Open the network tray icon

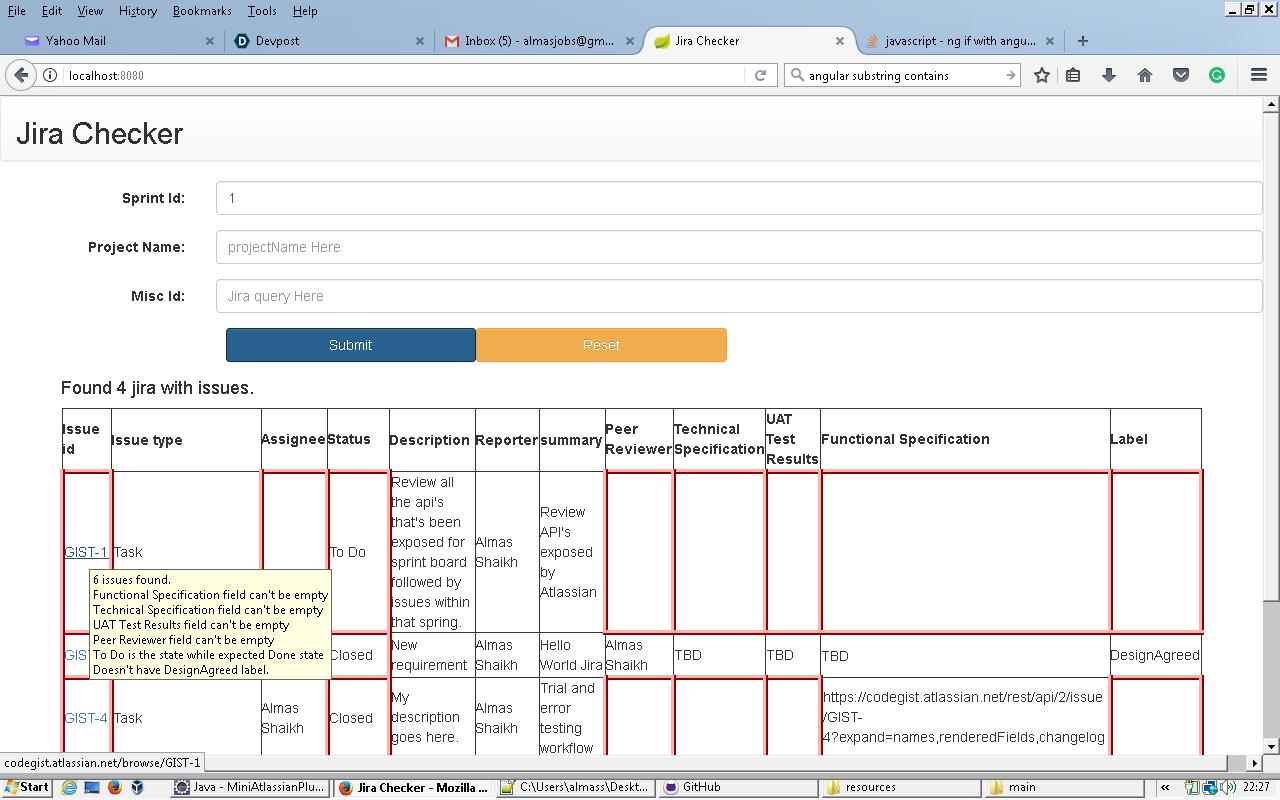point(1210,787)
